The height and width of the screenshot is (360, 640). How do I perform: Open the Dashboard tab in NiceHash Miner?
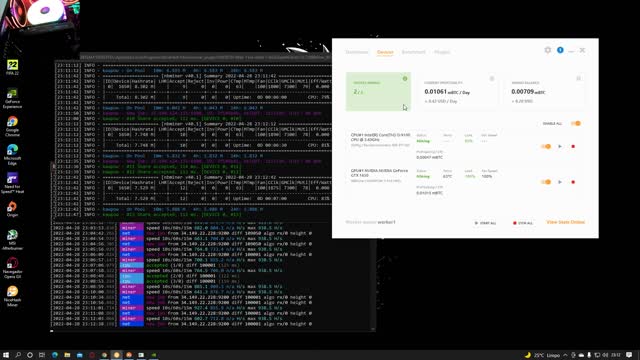pos(357,52)
